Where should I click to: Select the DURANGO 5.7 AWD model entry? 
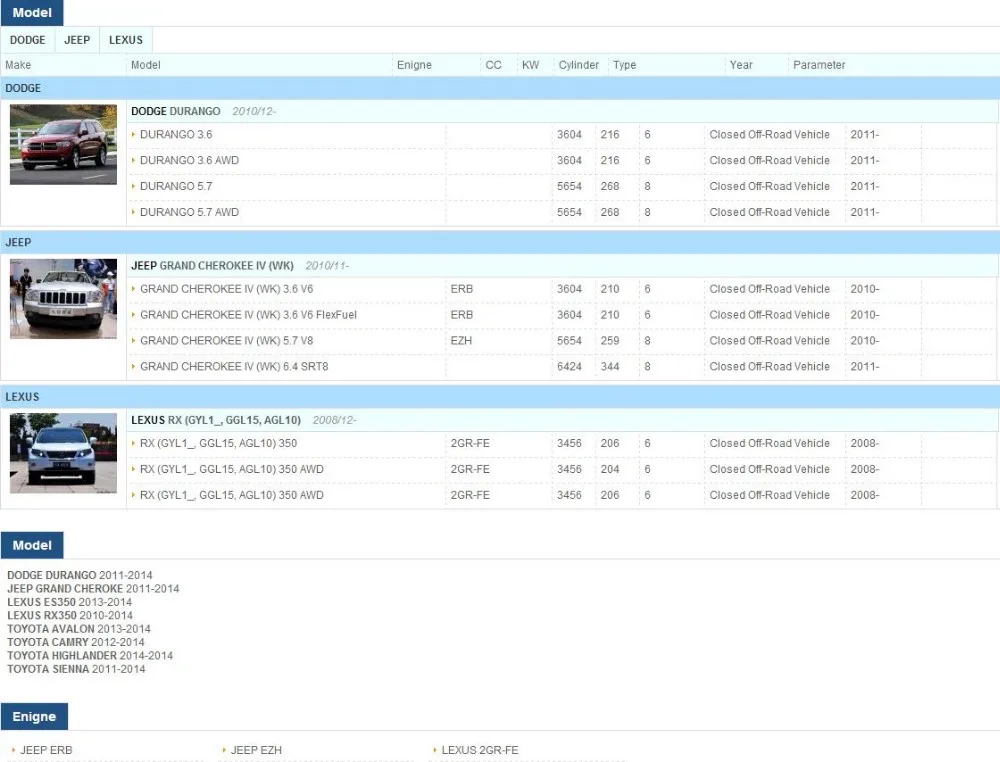tap(189, 212)
